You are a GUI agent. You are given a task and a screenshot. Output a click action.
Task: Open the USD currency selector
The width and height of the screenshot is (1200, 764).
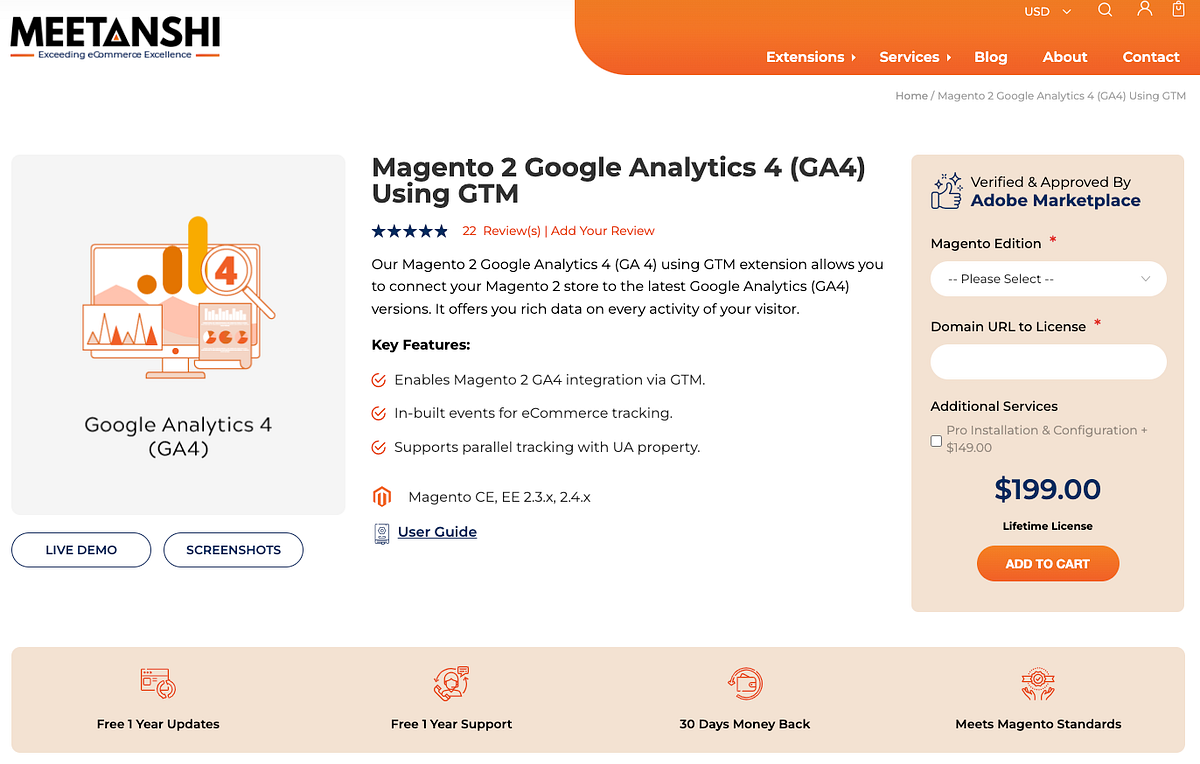click(x=1044, y=11)
